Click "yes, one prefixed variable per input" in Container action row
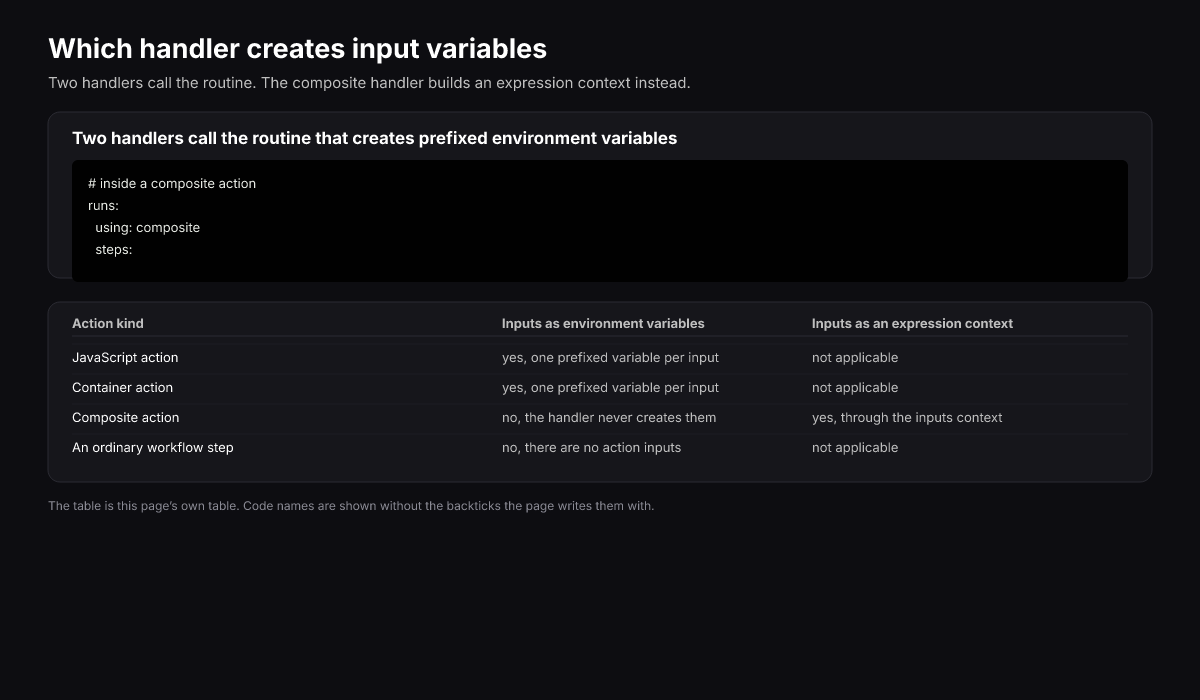 (x=610, y=387)
